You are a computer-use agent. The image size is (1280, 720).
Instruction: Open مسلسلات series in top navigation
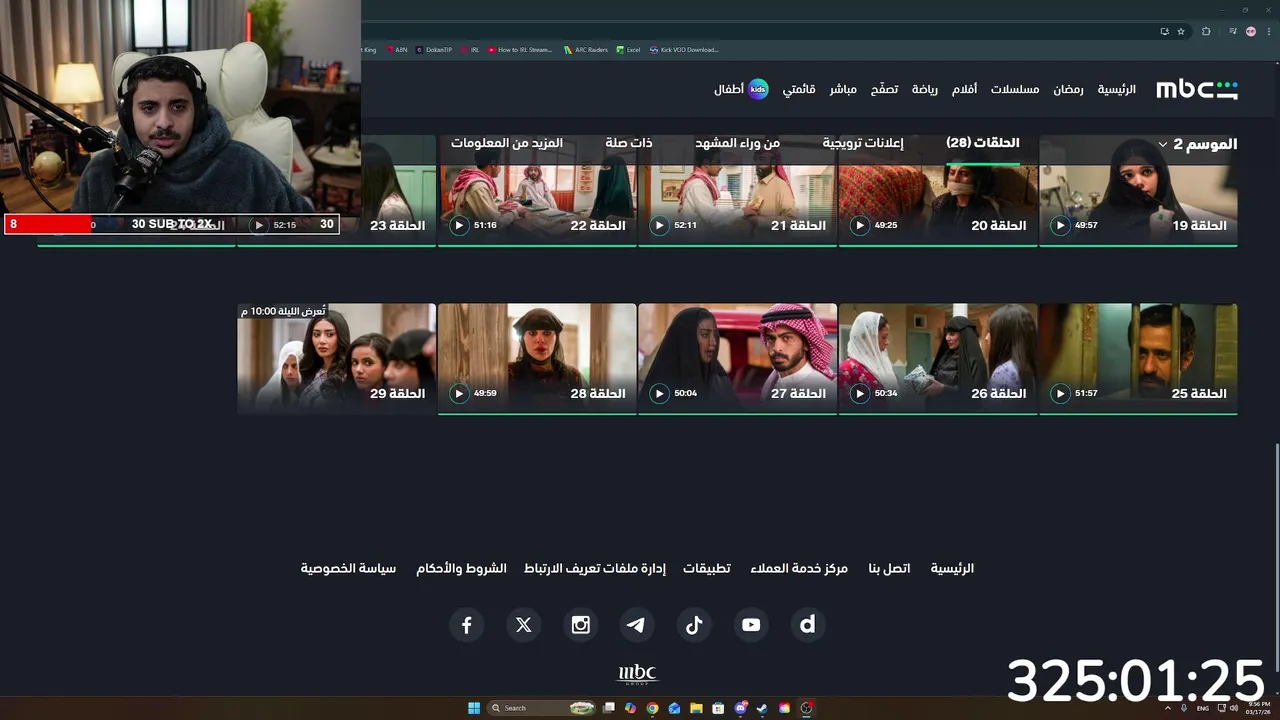pos(1015,89)
